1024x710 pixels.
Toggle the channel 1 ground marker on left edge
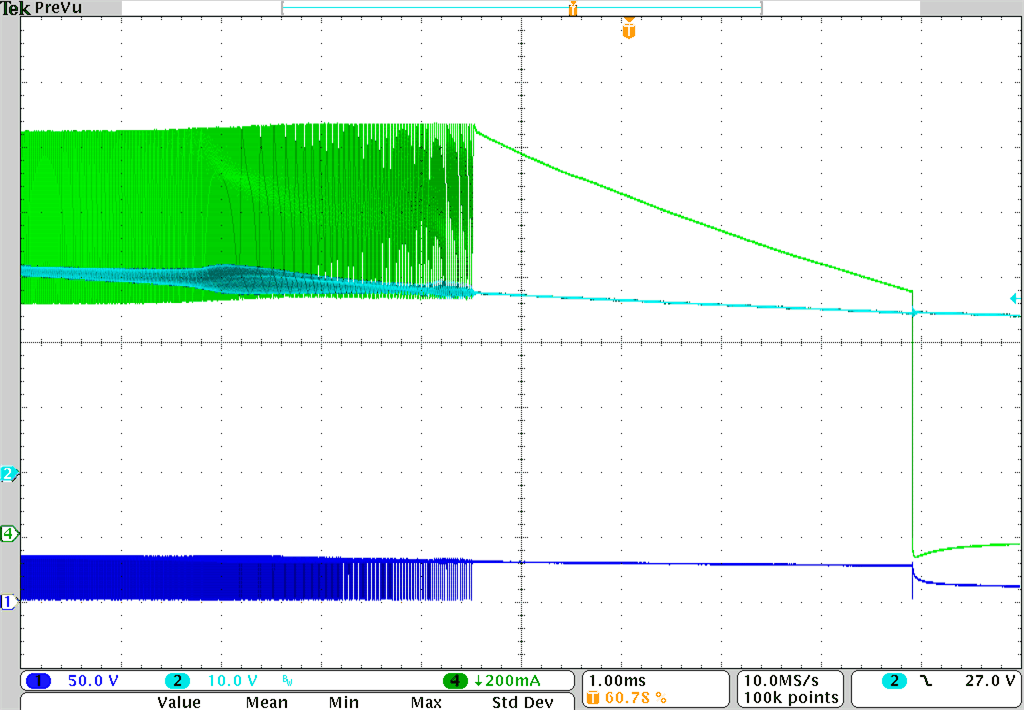(x=7, y=601)
